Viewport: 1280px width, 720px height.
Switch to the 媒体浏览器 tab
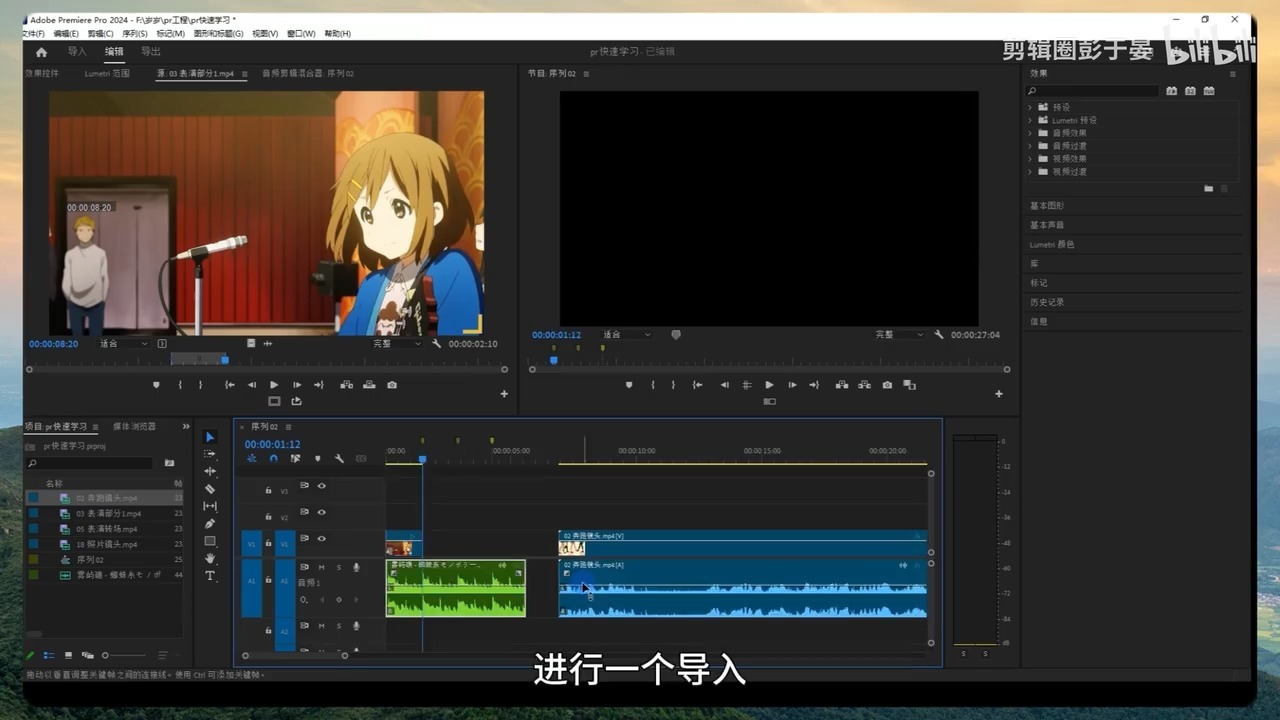[x=134, y=427]
